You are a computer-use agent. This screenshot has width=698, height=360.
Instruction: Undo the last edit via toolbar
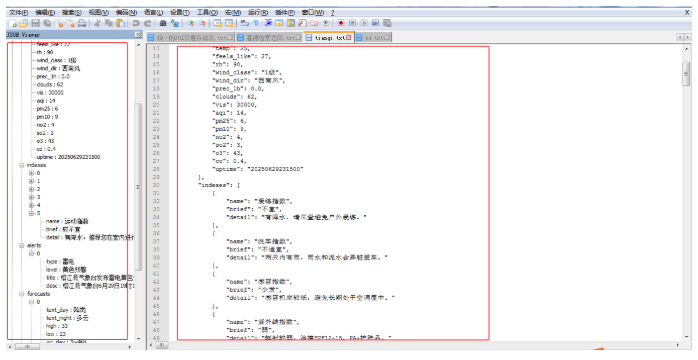point(136,23)
